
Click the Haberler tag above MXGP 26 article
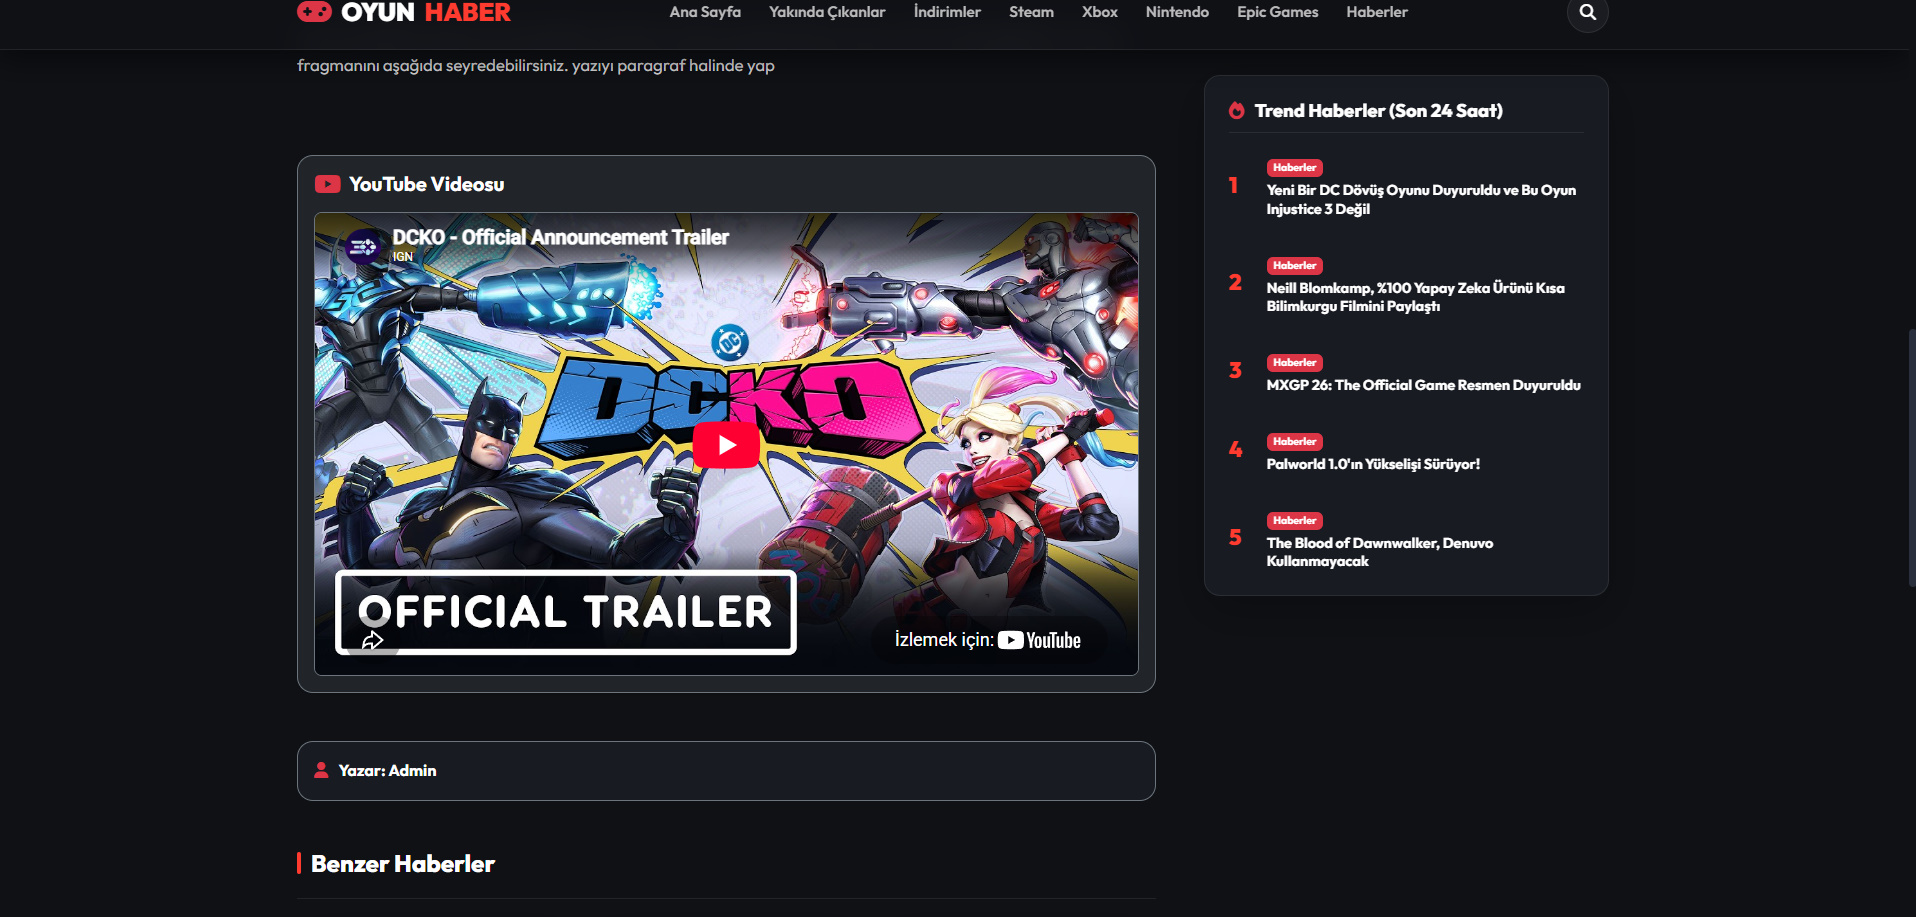pyautogui.click(x=1294, y=363)
